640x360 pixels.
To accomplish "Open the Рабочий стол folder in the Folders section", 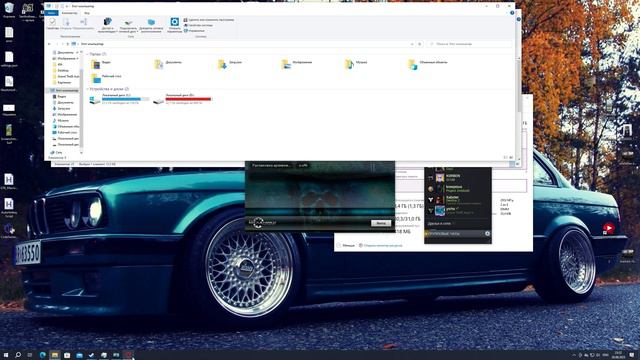I will [x=106, y=78].
